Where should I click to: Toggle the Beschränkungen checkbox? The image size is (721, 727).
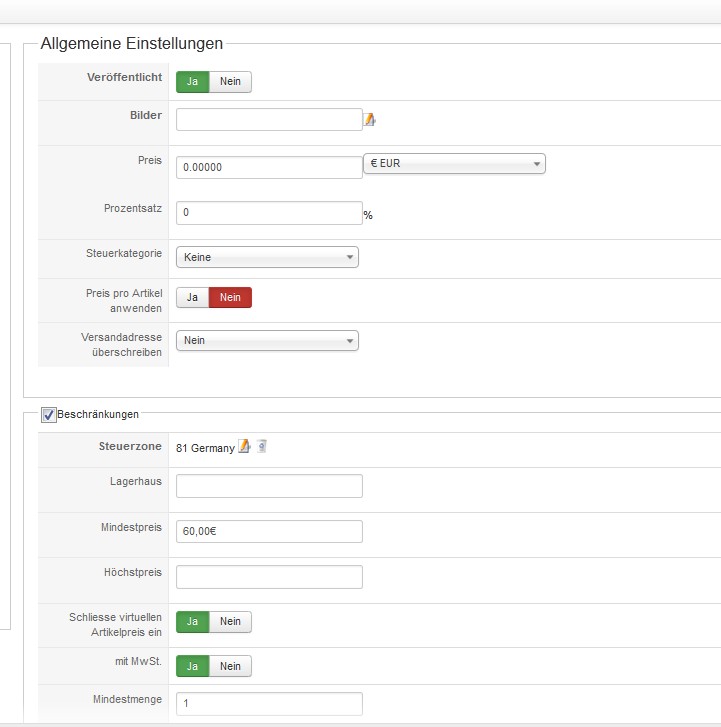48,415
